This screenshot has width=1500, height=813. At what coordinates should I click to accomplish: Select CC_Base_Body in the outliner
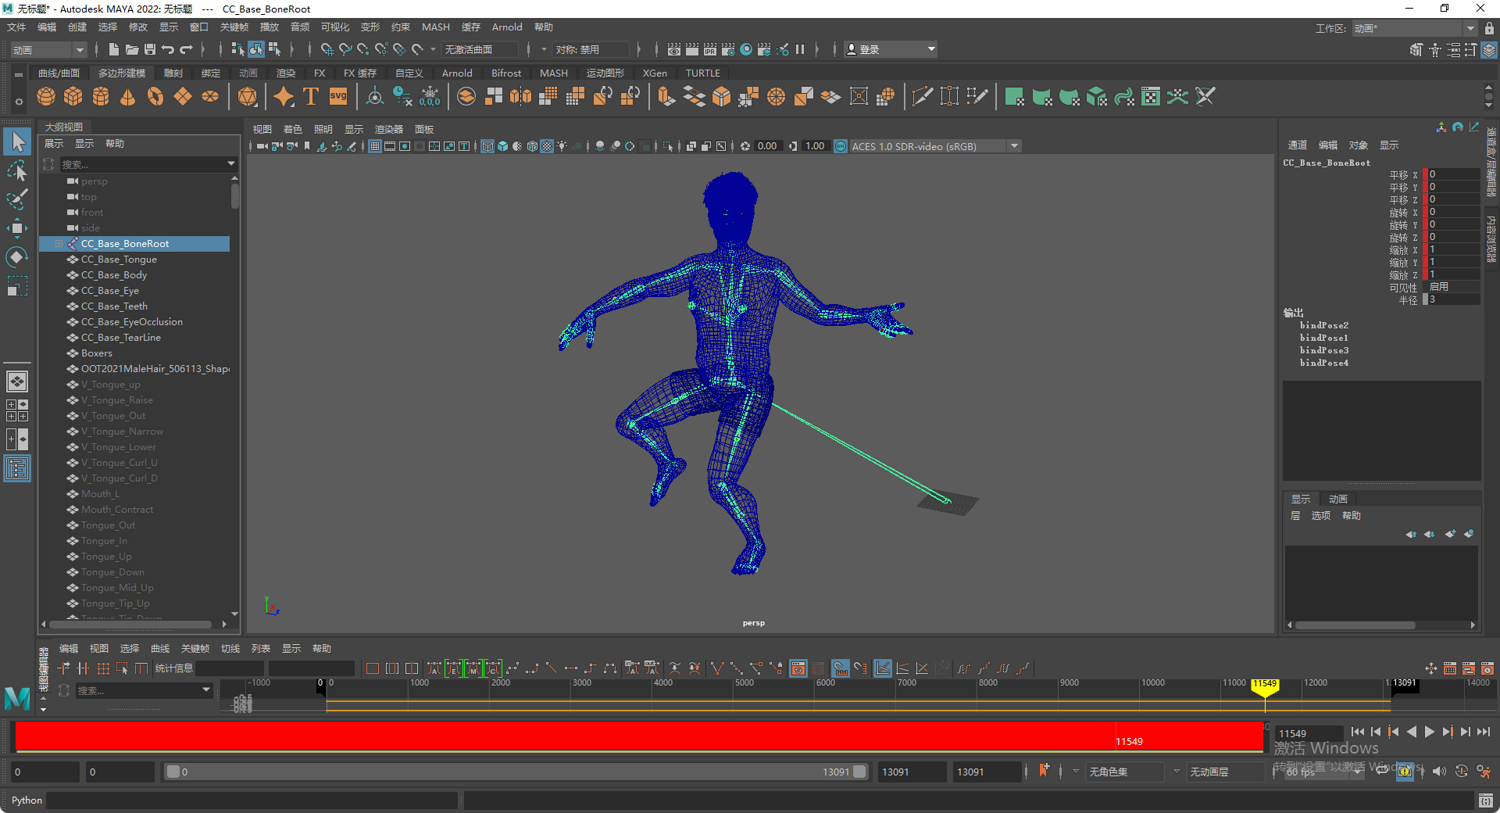114,275
